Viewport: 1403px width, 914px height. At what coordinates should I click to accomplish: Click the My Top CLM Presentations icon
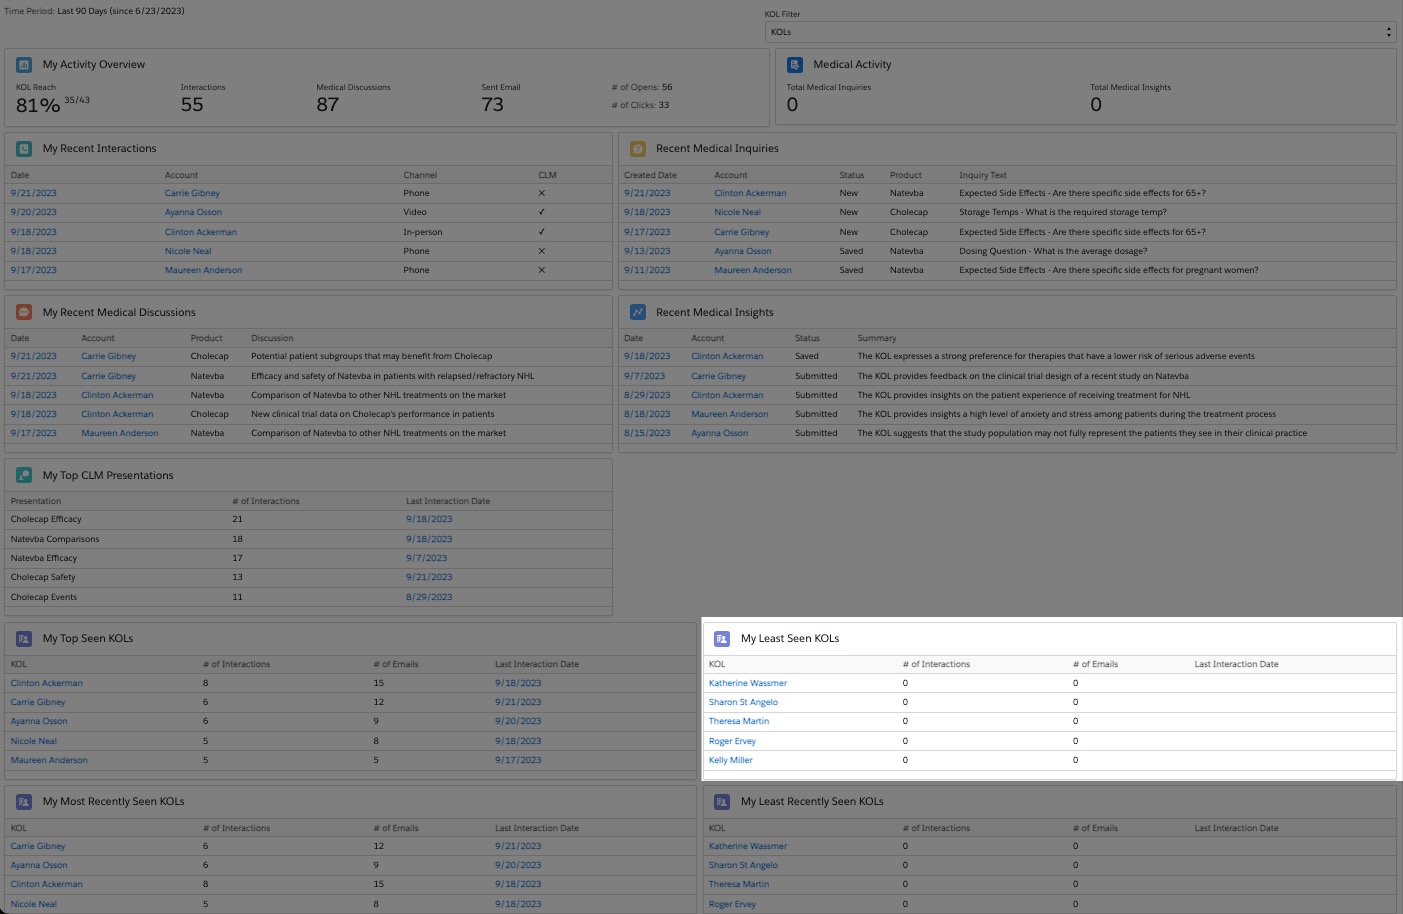click(24, 476)
